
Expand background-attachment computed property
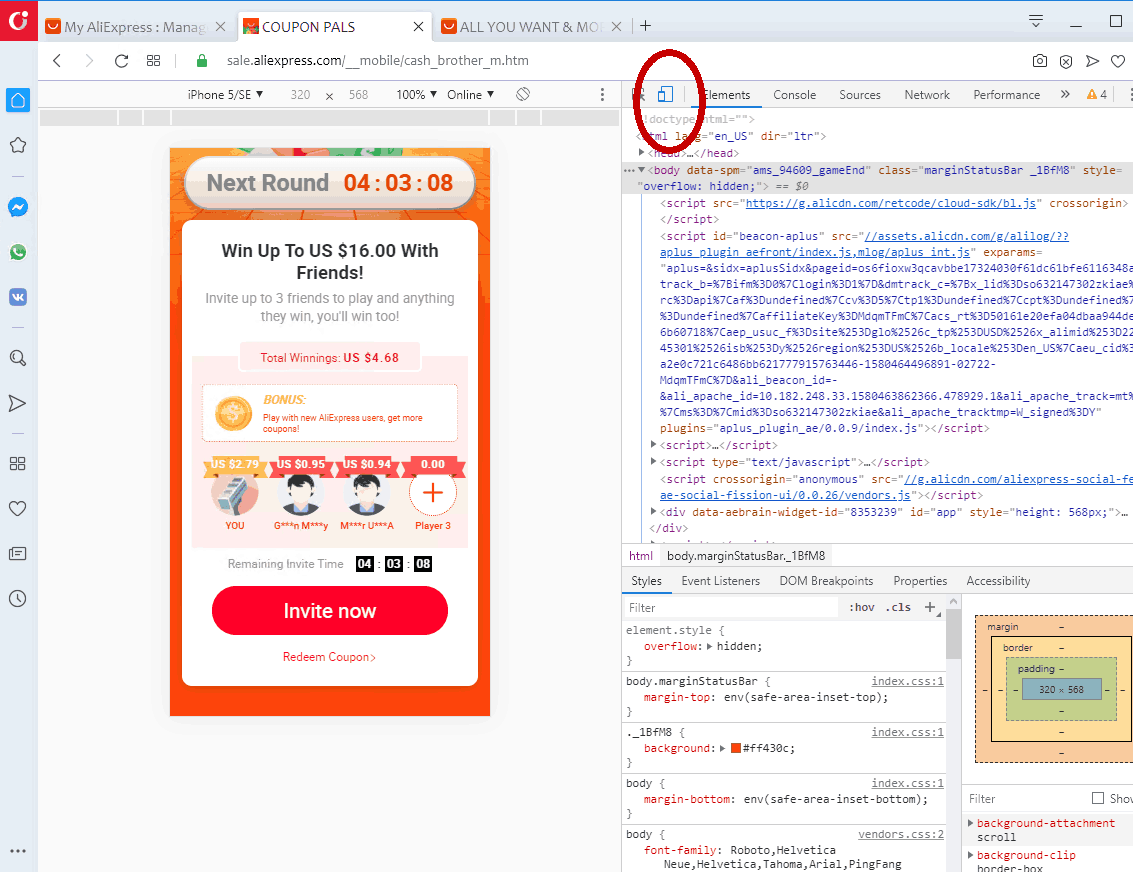(x=971, y=823)
